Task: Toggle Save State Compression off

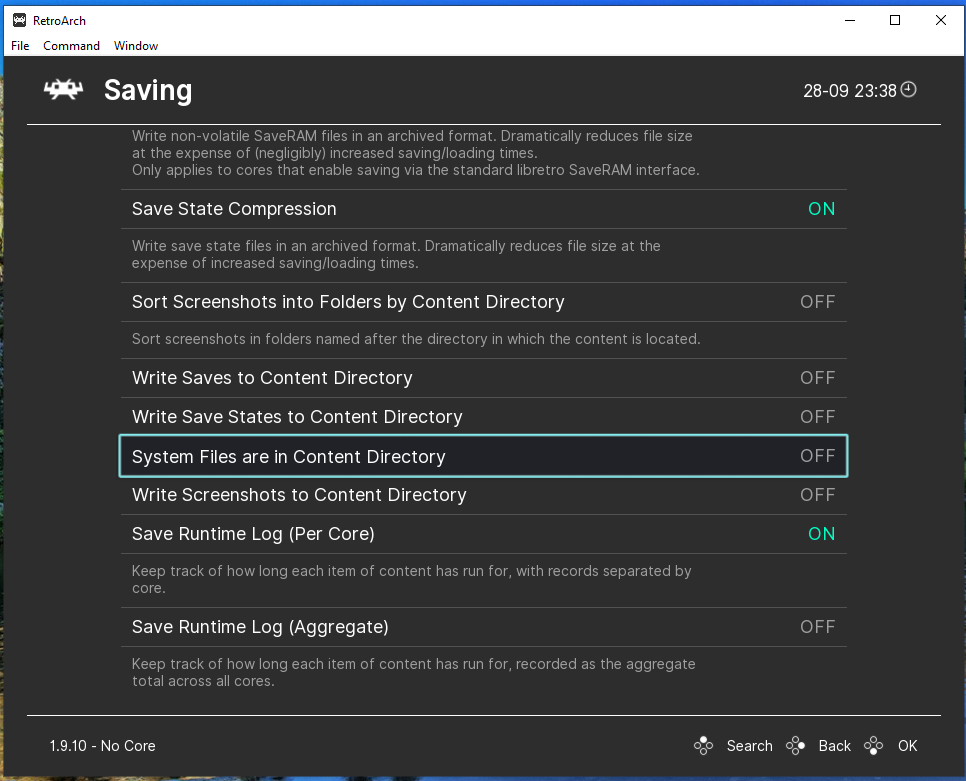Action: tap(821, 209)
